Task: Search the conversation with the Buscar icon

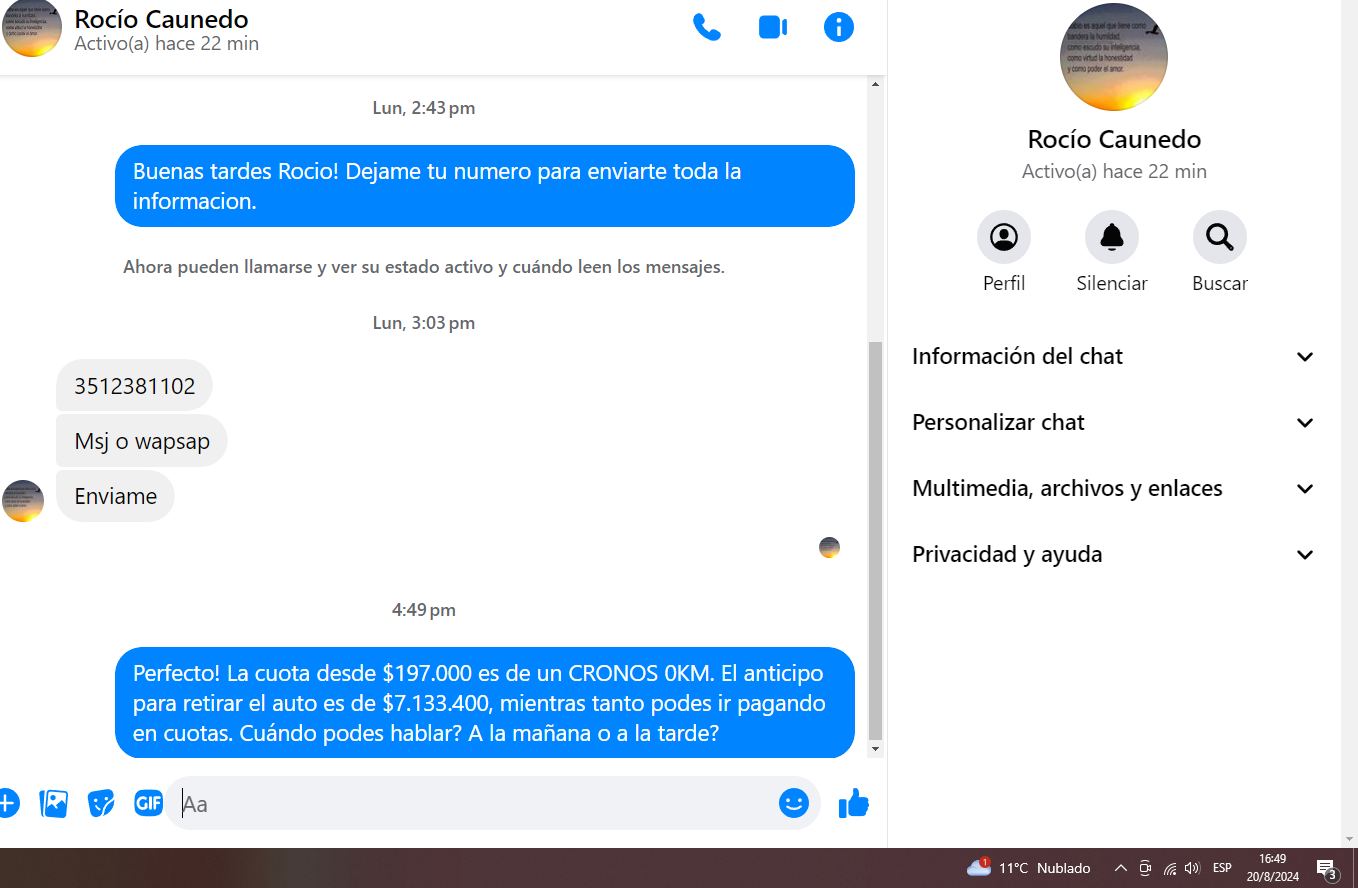Action: pyautogui.click(x=1220, y=237)
